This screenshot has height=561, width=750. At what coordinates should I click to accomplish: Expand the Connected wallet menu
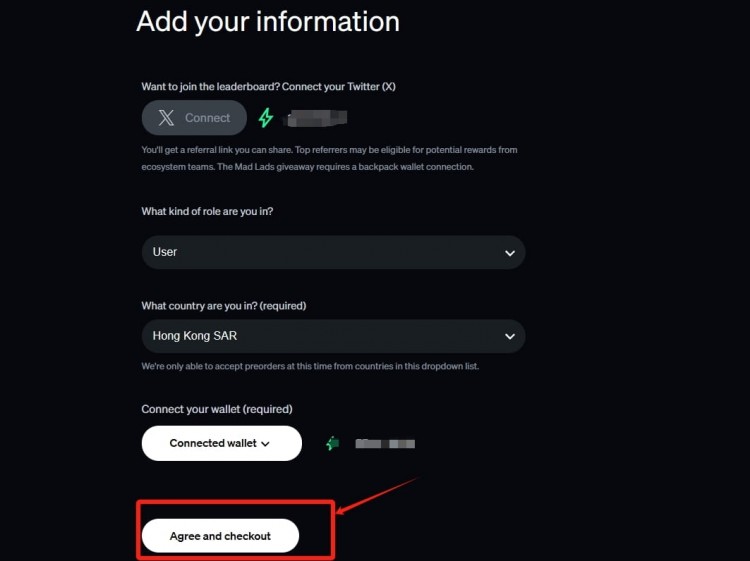[221, 443]
